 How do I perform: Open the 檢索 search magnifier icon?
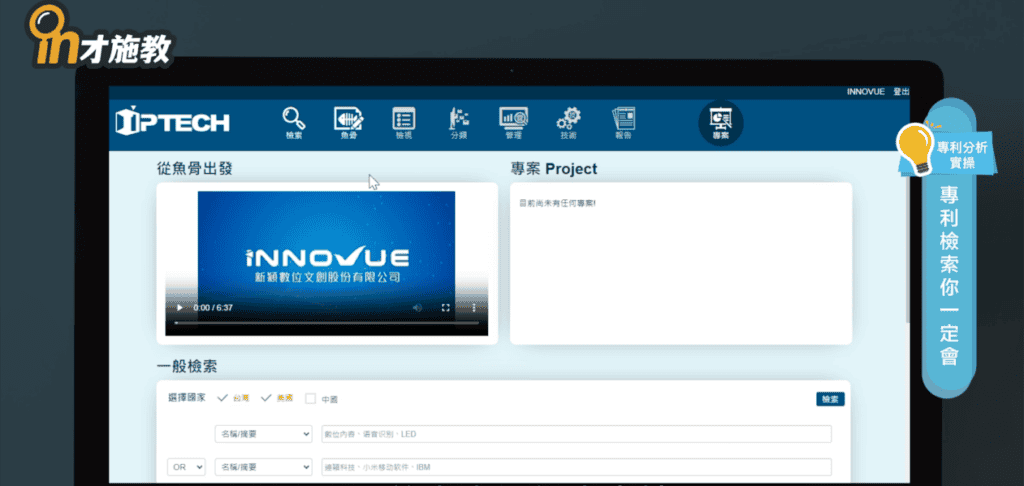pyautogui.click(x=293, y=121)
